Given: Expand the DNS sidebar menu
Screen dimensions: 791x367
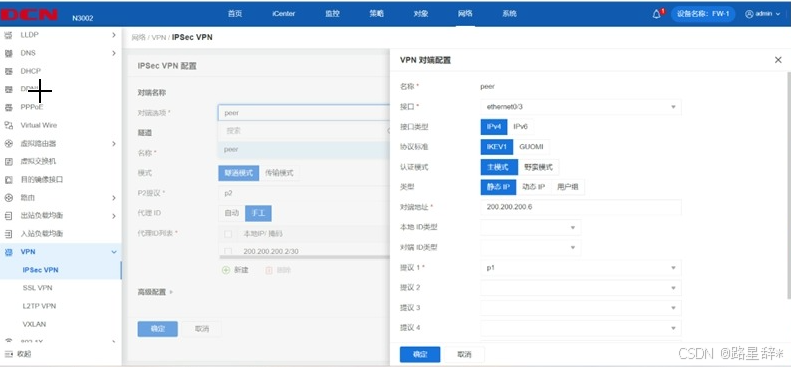Looking at the screenshot, I should click(114, 53).
